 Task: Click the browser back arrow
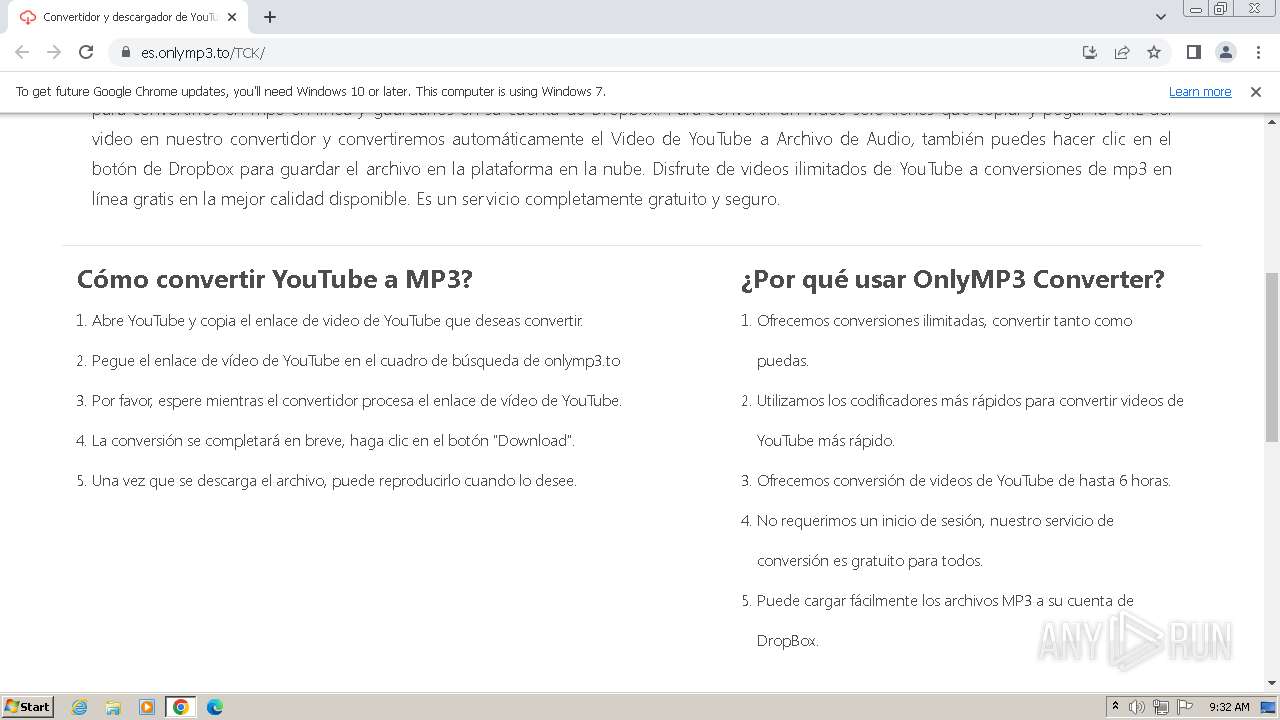pos(22,52)
